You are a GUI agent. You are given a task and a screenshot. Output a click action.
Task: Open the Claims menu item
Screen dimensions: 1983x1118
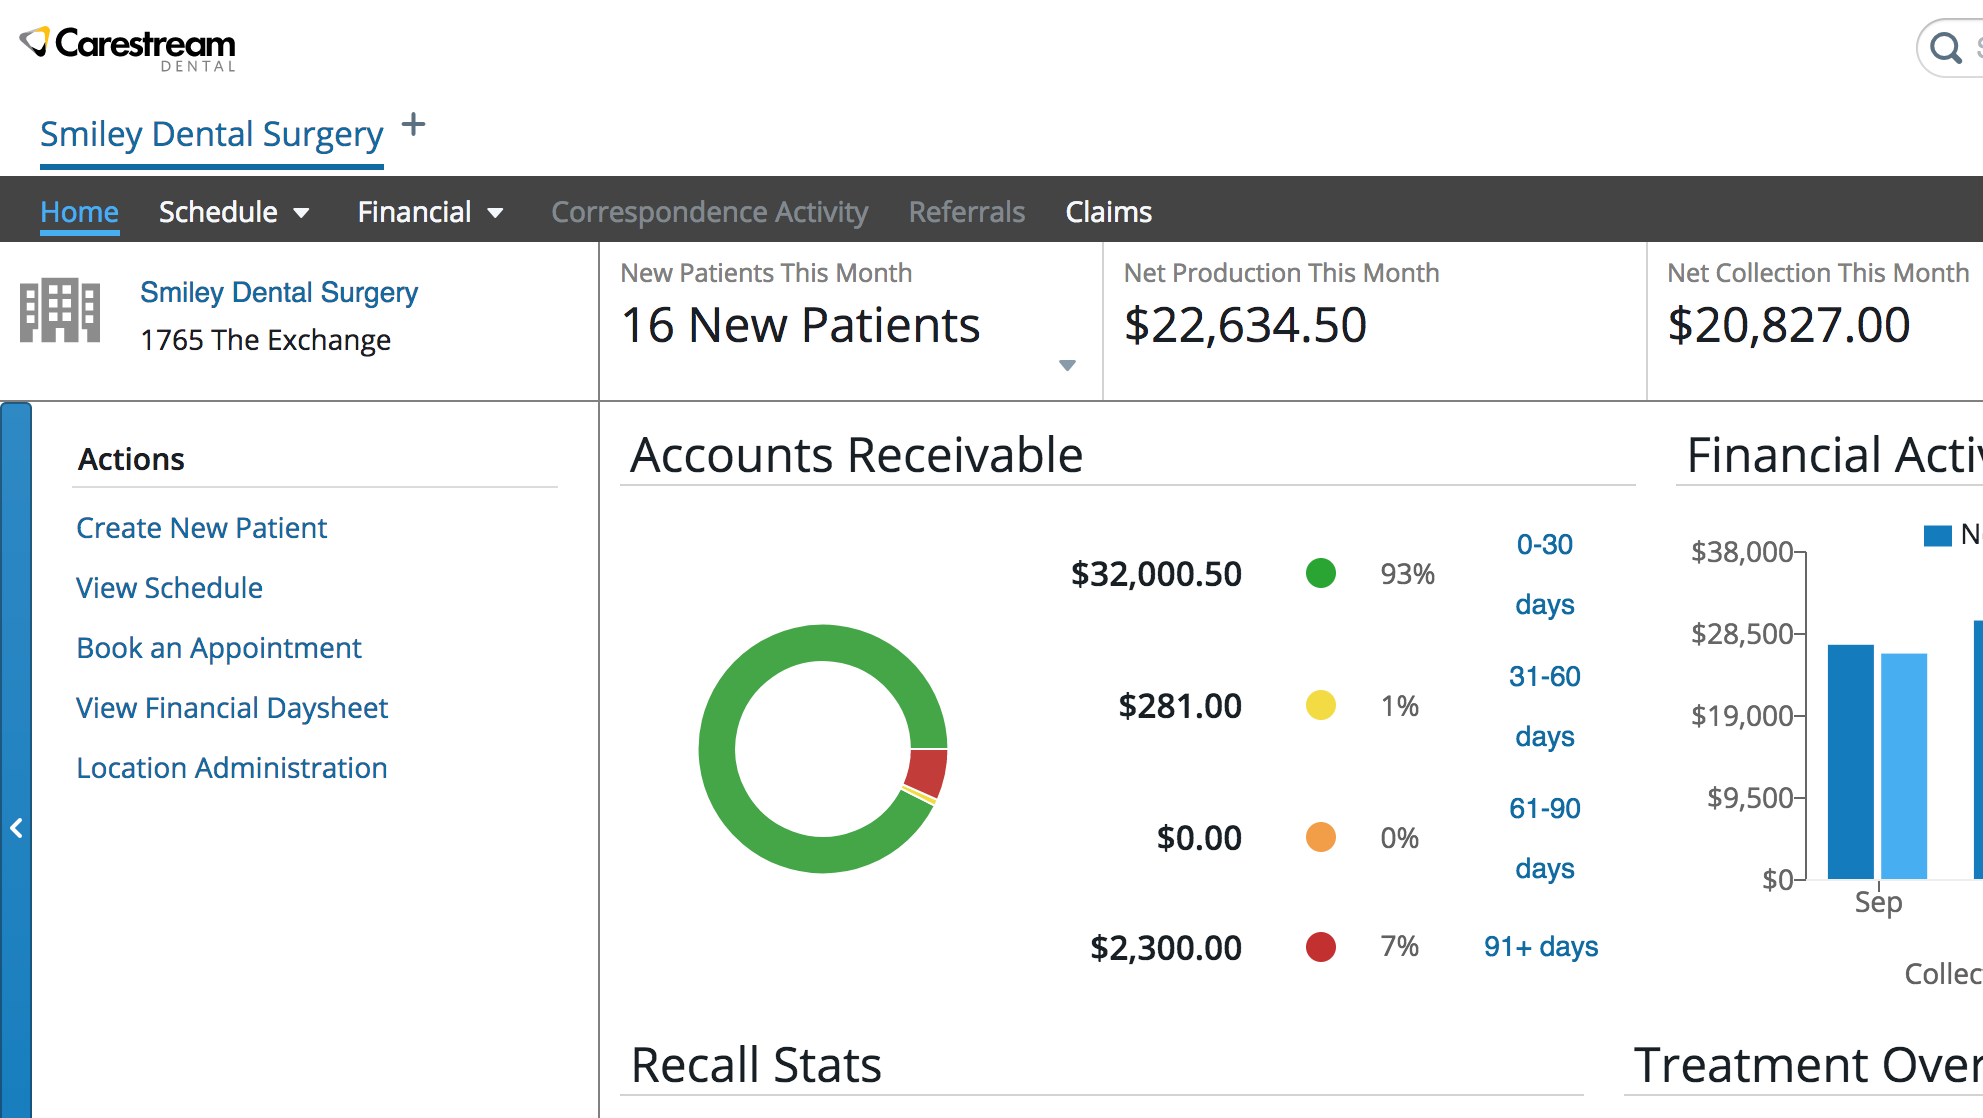click(1109, 212)
